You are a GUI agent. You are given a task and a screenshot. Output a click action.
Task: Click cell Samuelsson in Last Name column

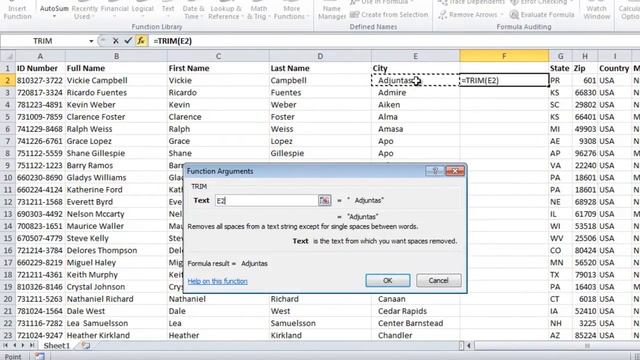click(320, 323)
